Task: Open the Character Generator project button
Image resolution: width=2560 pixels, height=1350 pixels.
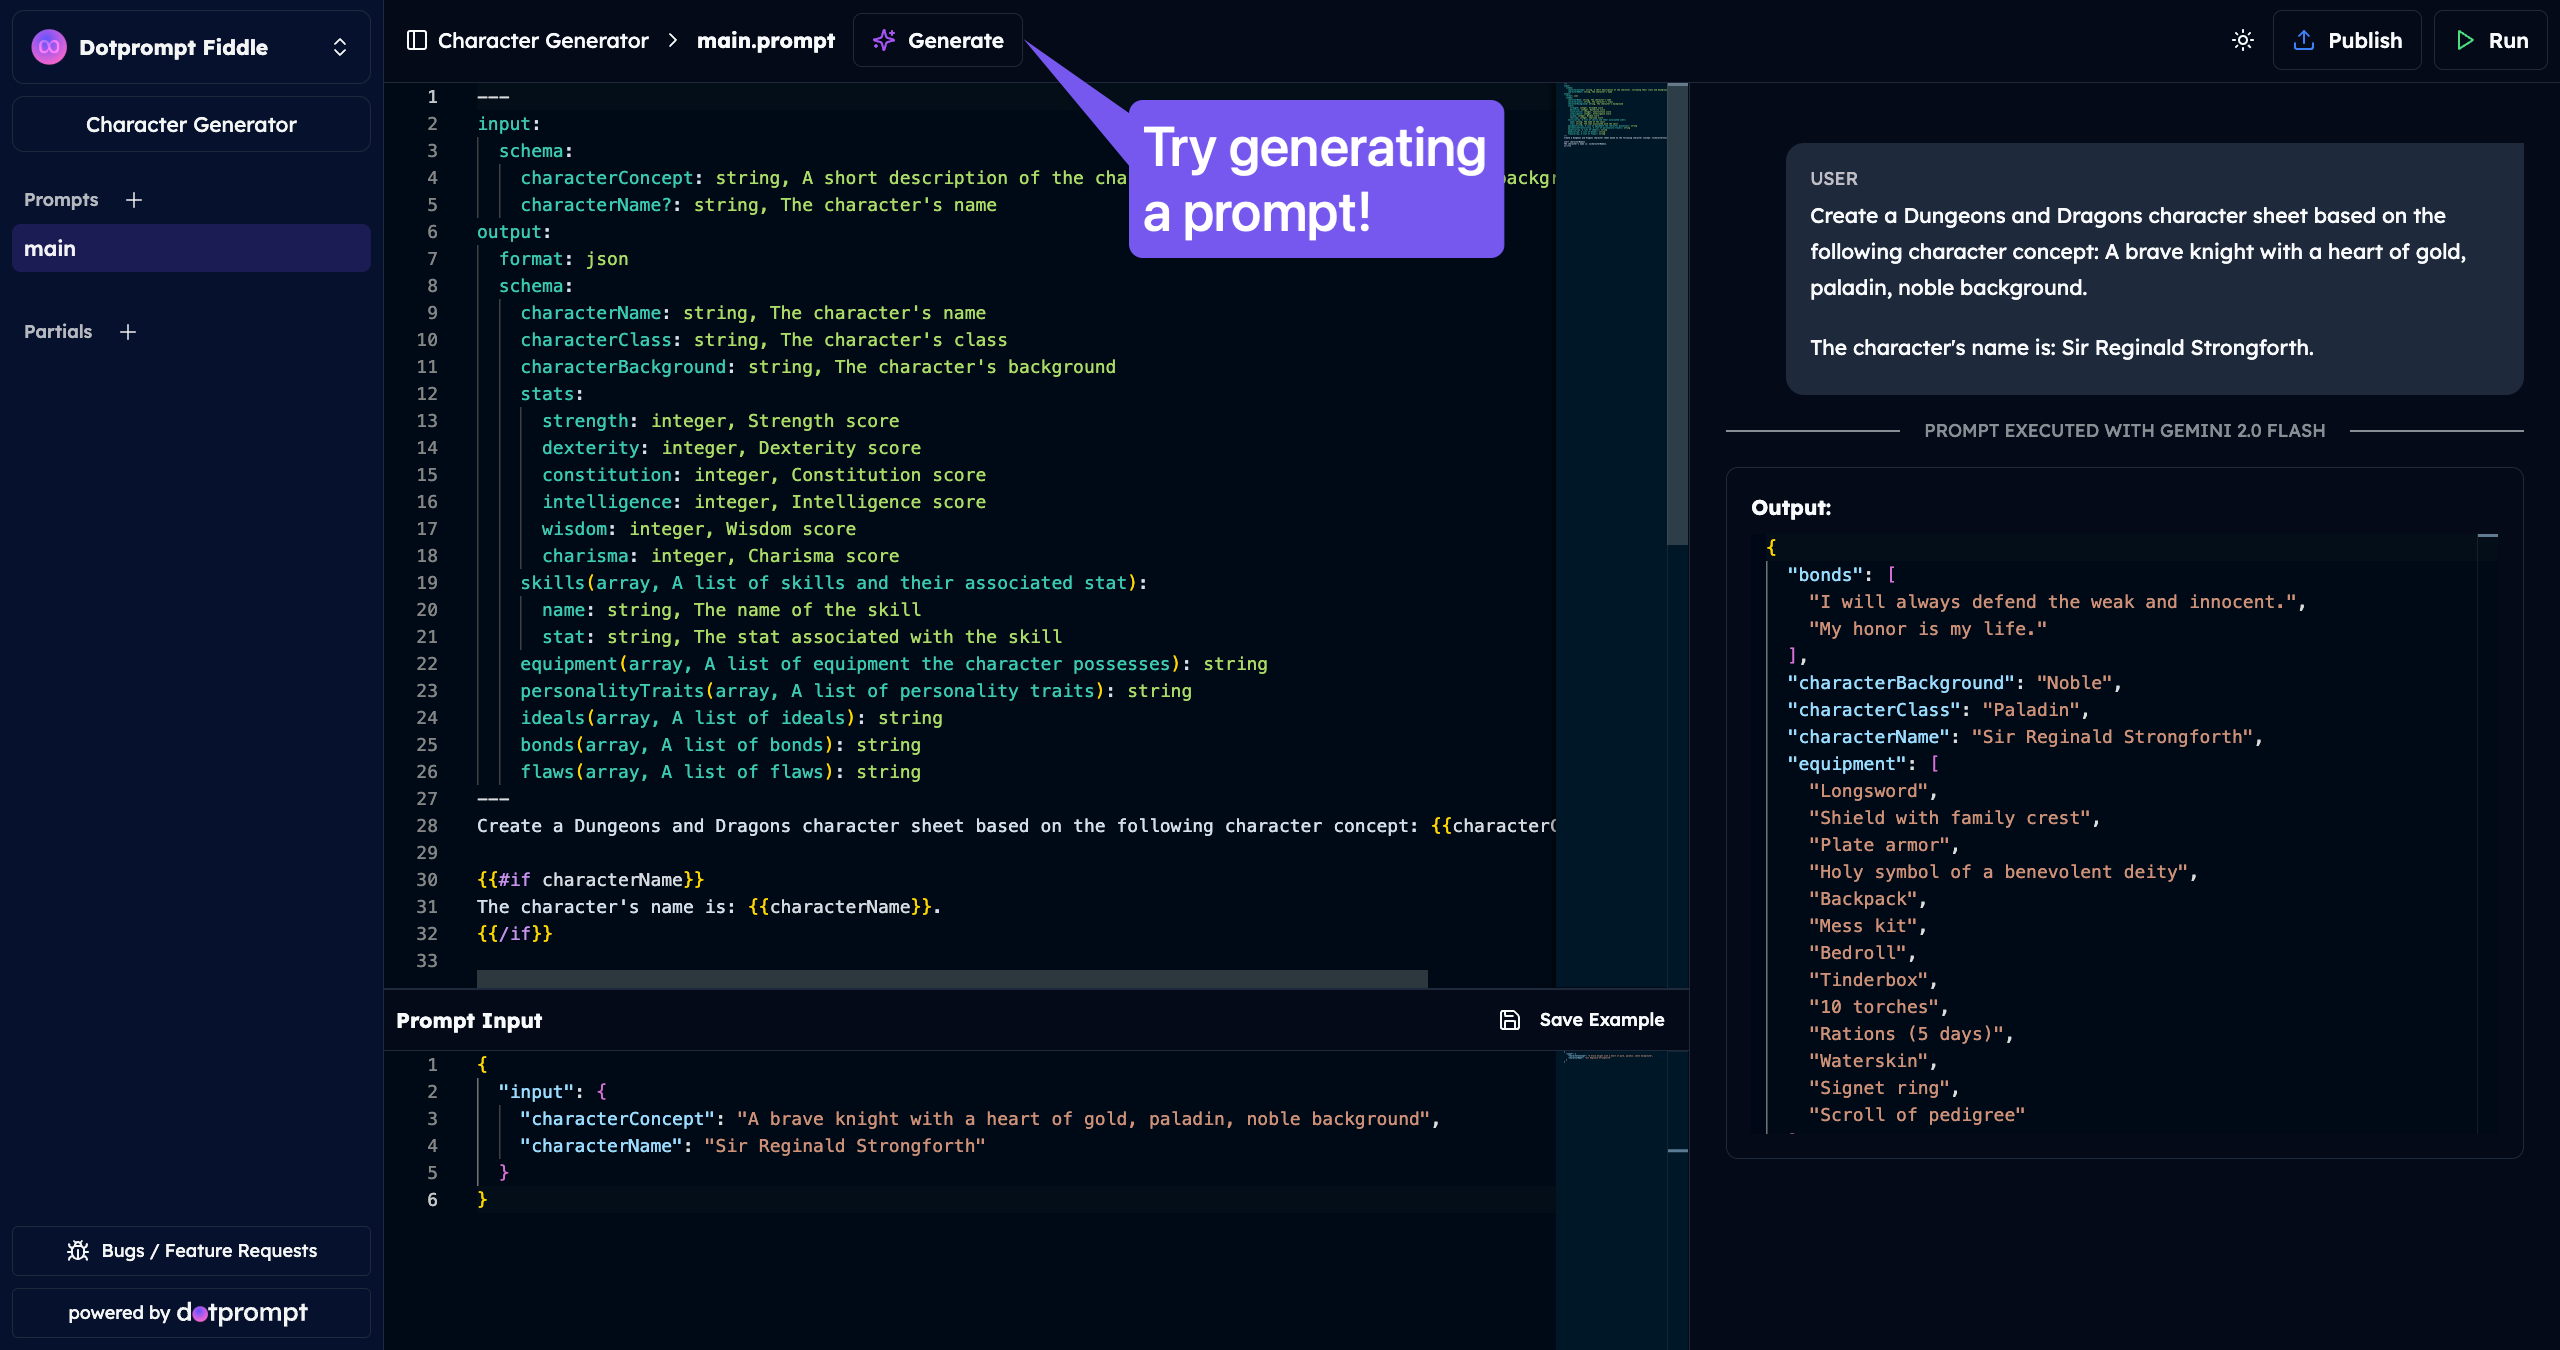Action: click(191, 125)
